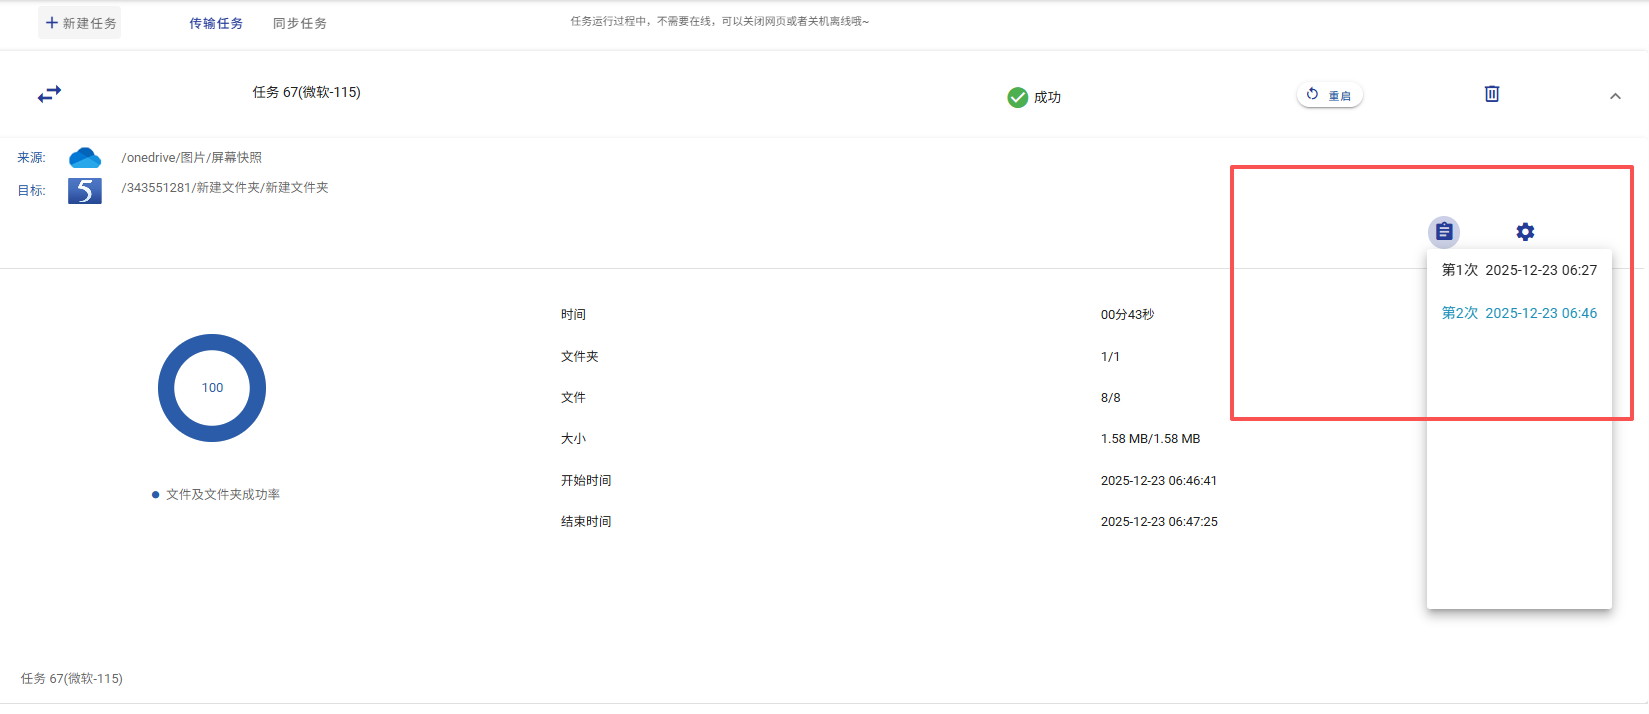Click the task title 任务 67(微软-115) in header
Viewport: 1649px width, 714px height.
click(x=306, y=92)
